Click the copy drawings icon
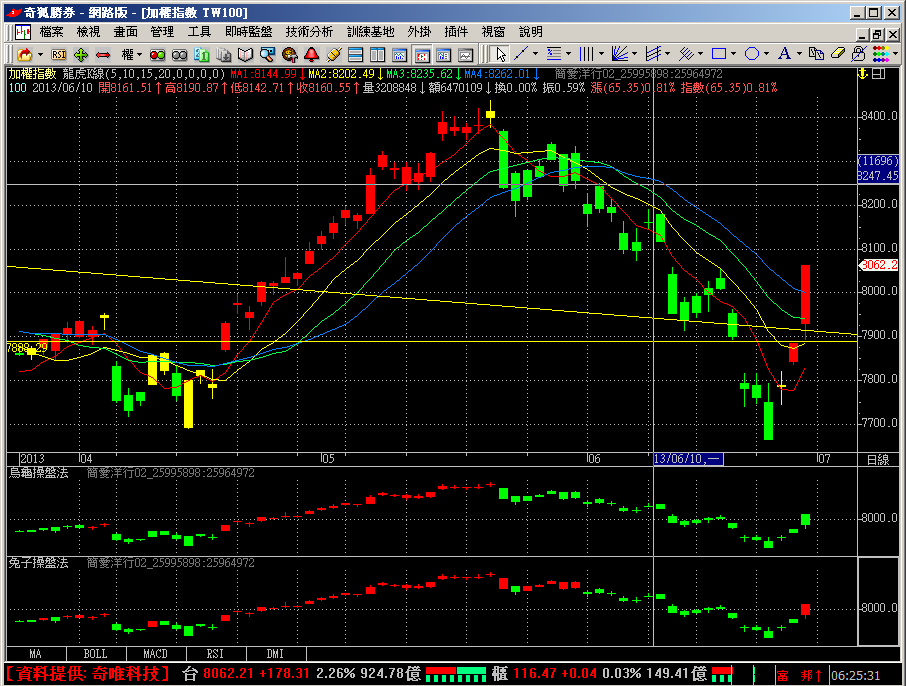906x686 pixels. click(816, 54)
